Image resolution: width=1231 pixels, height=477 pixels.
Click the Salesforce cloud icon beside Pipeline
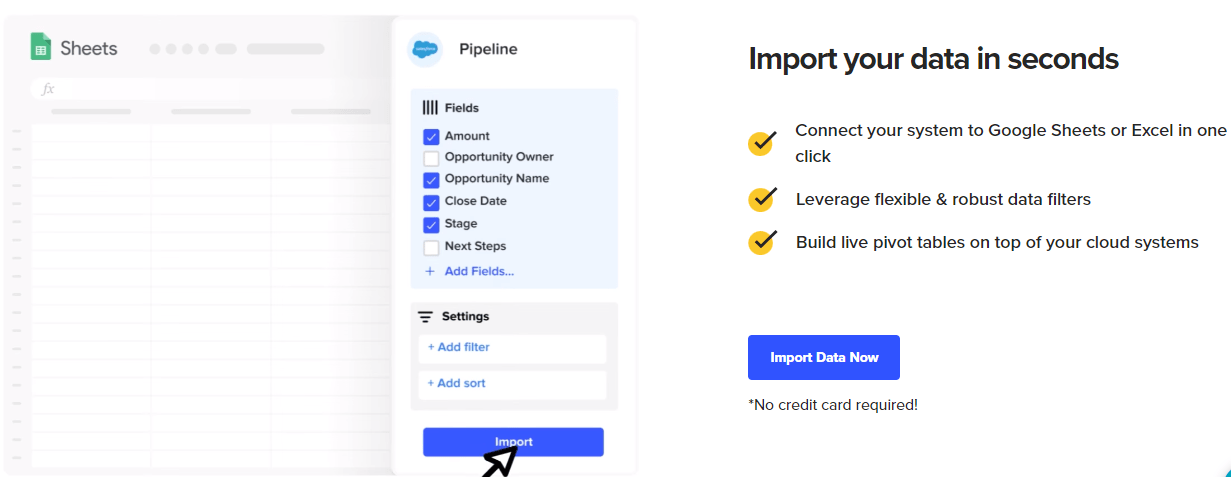coord(425,49)
